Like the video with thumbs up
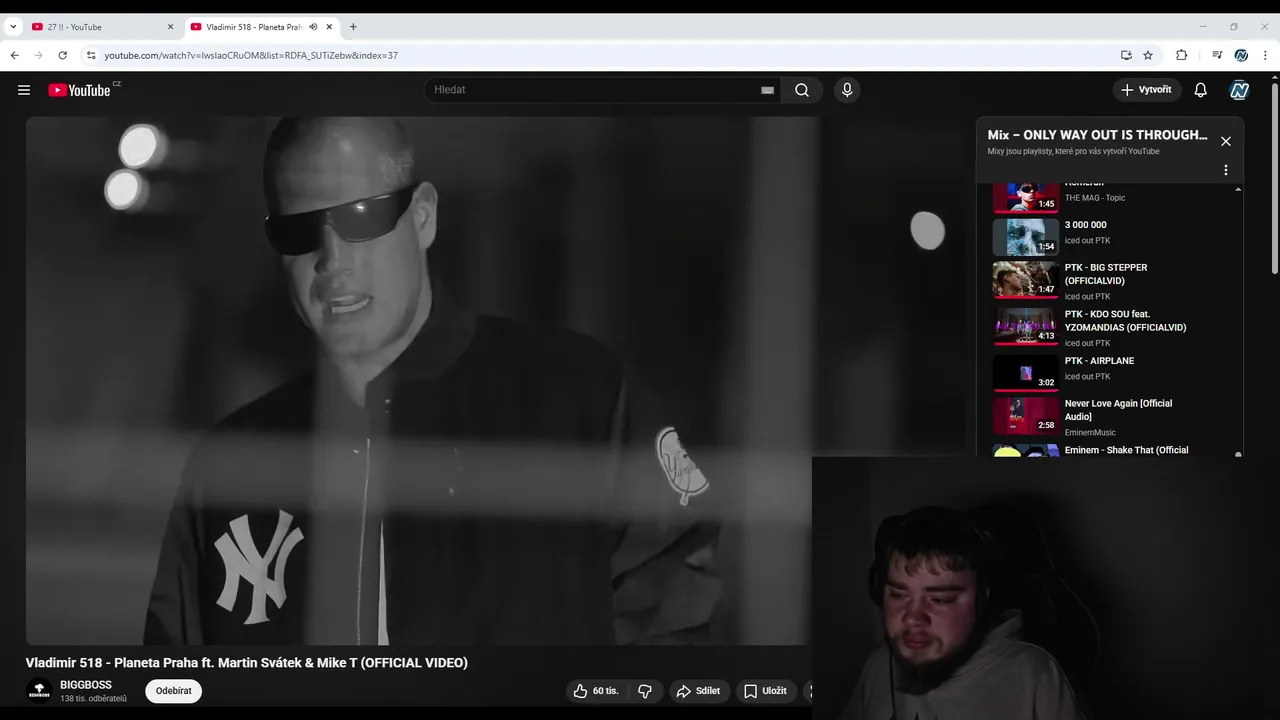 tap(596, 691)
